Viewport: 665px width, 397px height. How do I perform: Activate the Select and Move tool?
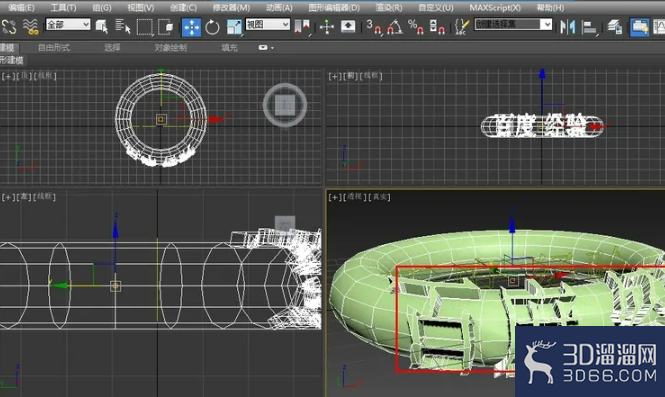click(191, 27)
